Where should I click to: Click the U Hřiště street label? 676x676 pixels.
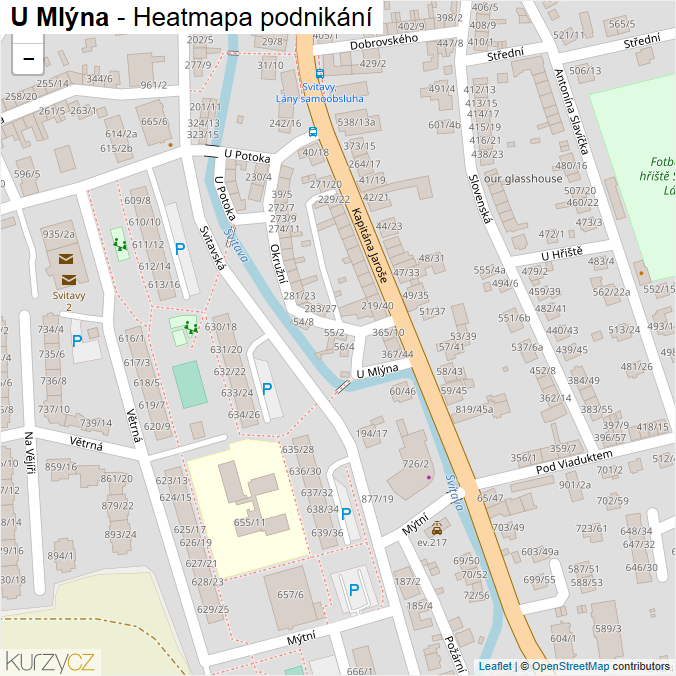(562, 254)
